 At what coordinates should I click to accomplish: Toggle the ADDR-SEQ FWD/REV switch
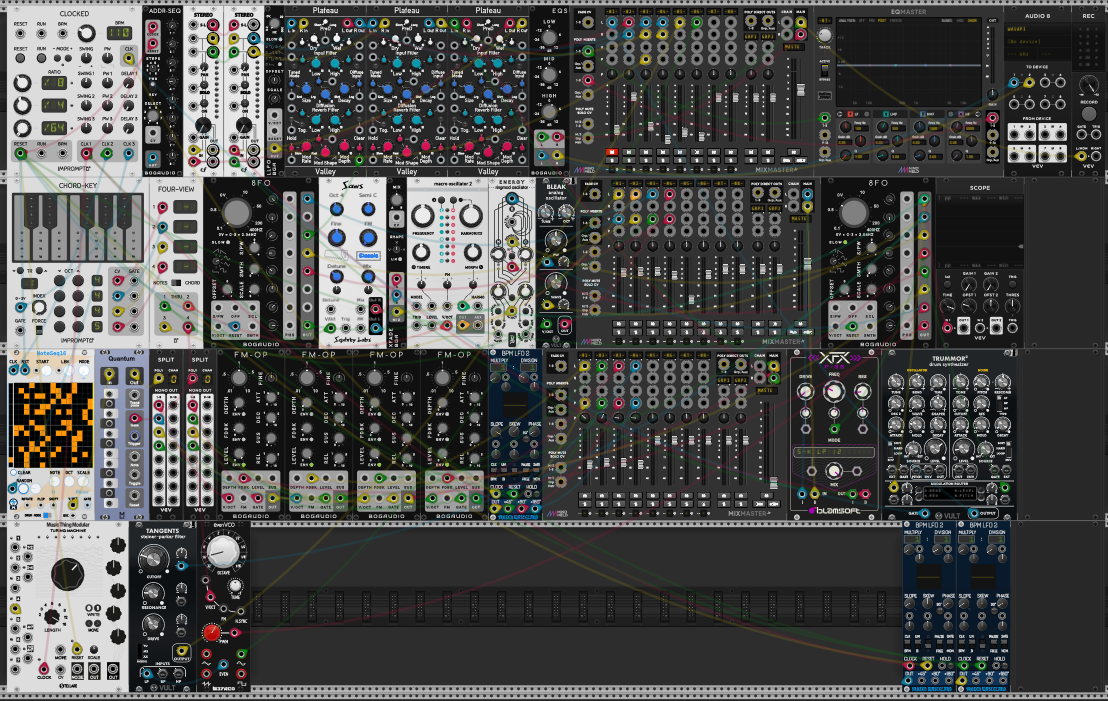(153, 88)
